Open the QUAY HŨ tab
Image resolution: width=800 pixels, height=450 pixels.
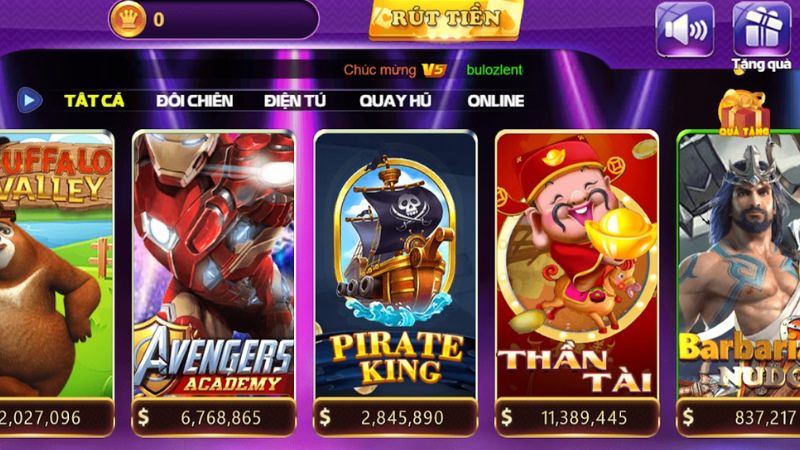tap(395, 101)
